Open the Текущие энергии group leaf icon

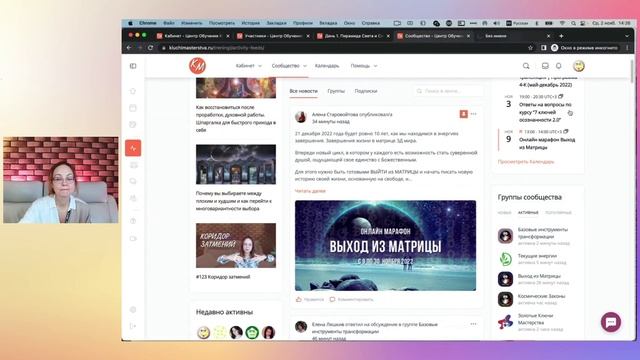pyautogui.click(x=505, y=259)
